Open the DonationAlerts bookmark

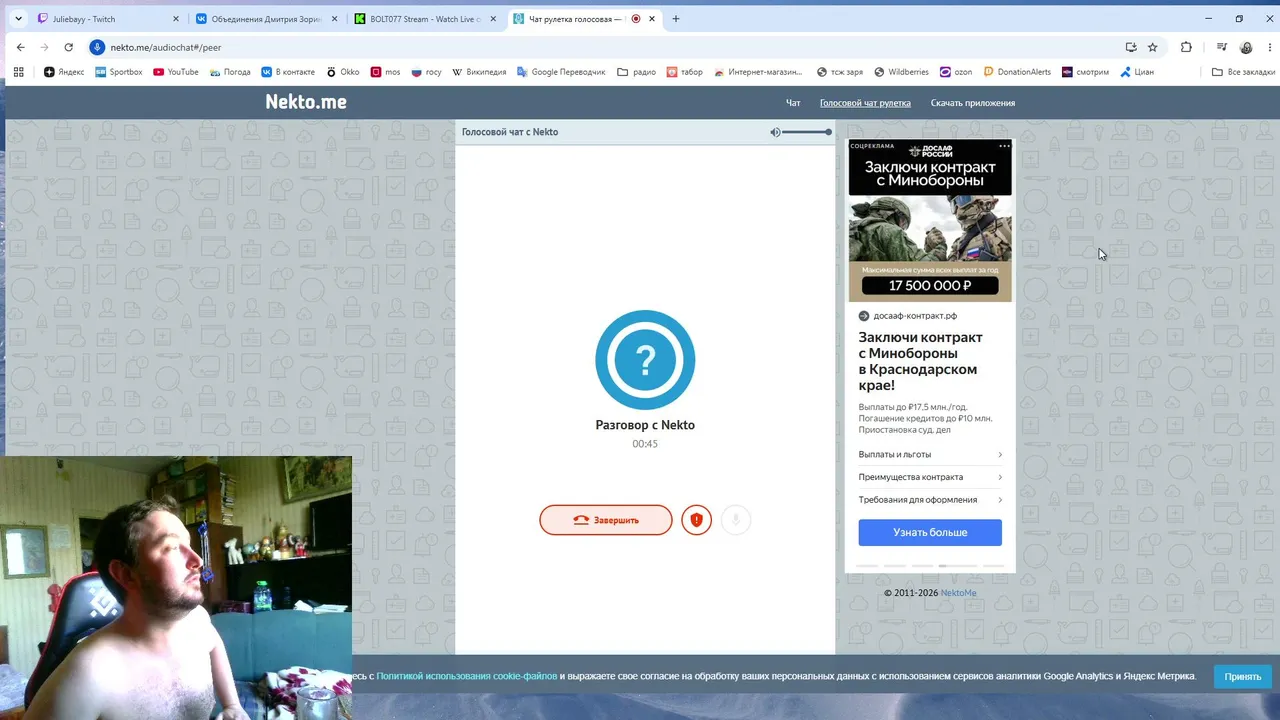coord(1017,72)
